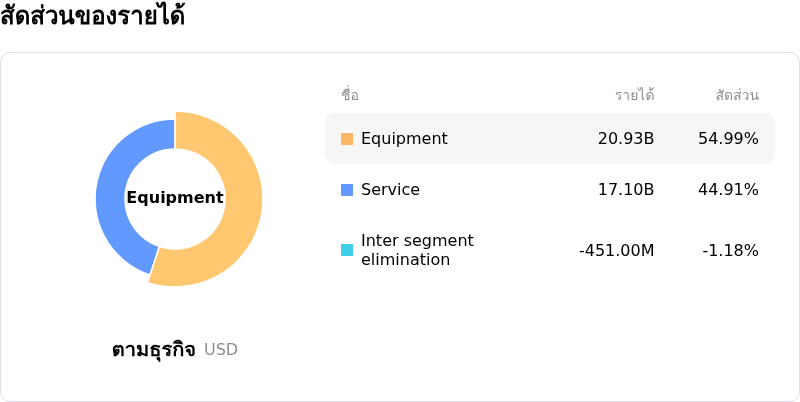
Task: Select the Equipment row name
Action: point(404,139)
